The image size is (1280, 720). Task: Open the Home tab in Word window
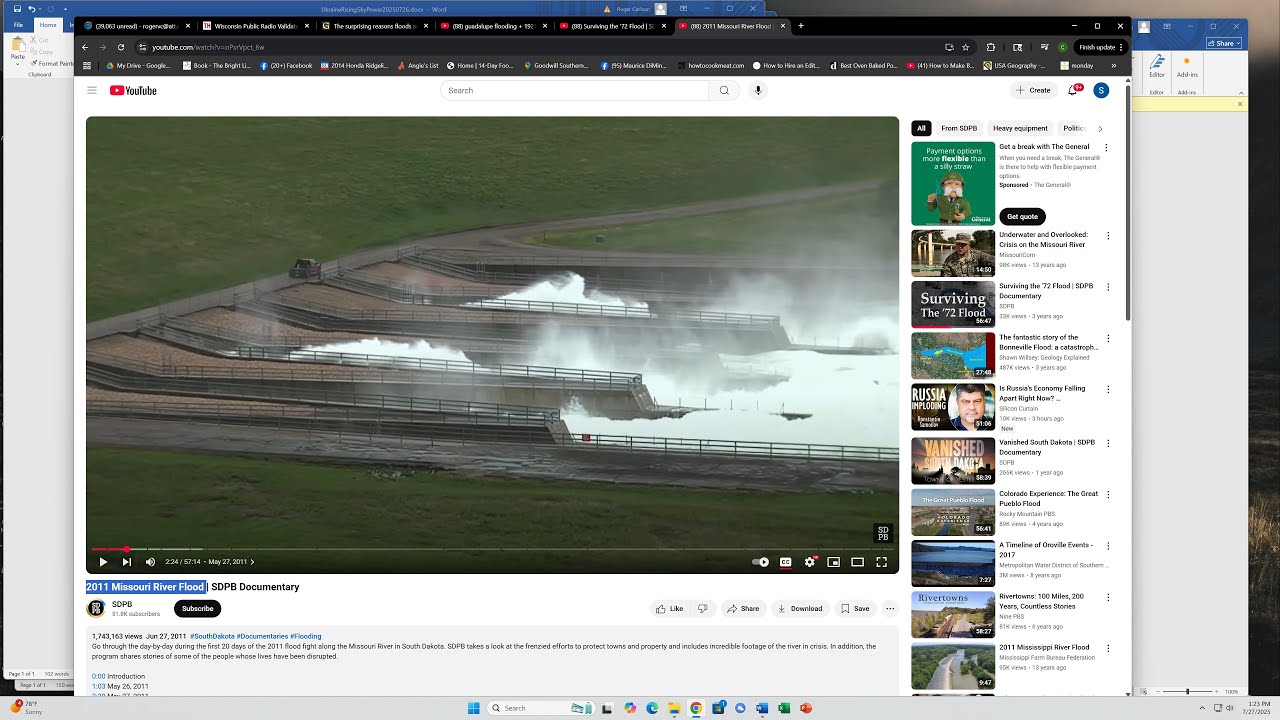47,25
